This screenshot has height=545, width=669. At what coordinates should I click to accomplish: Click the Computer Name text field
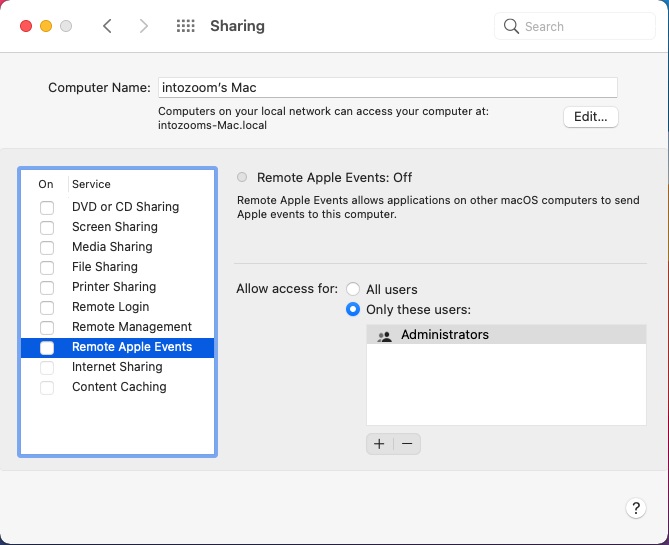pos(388,87)
